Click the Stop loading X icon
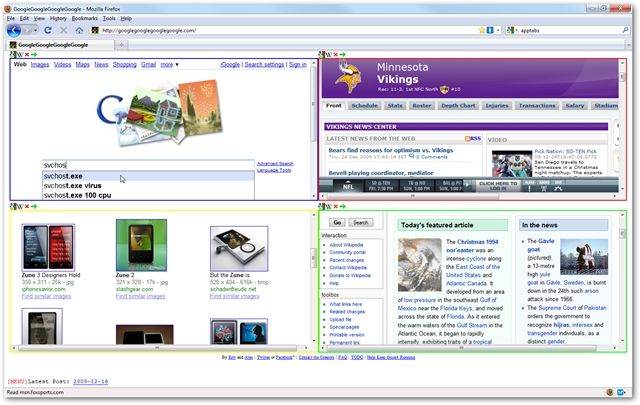Image resolution: width=640 pixels, height=405 pixels. pyautogui.click(x=64, y=30)
